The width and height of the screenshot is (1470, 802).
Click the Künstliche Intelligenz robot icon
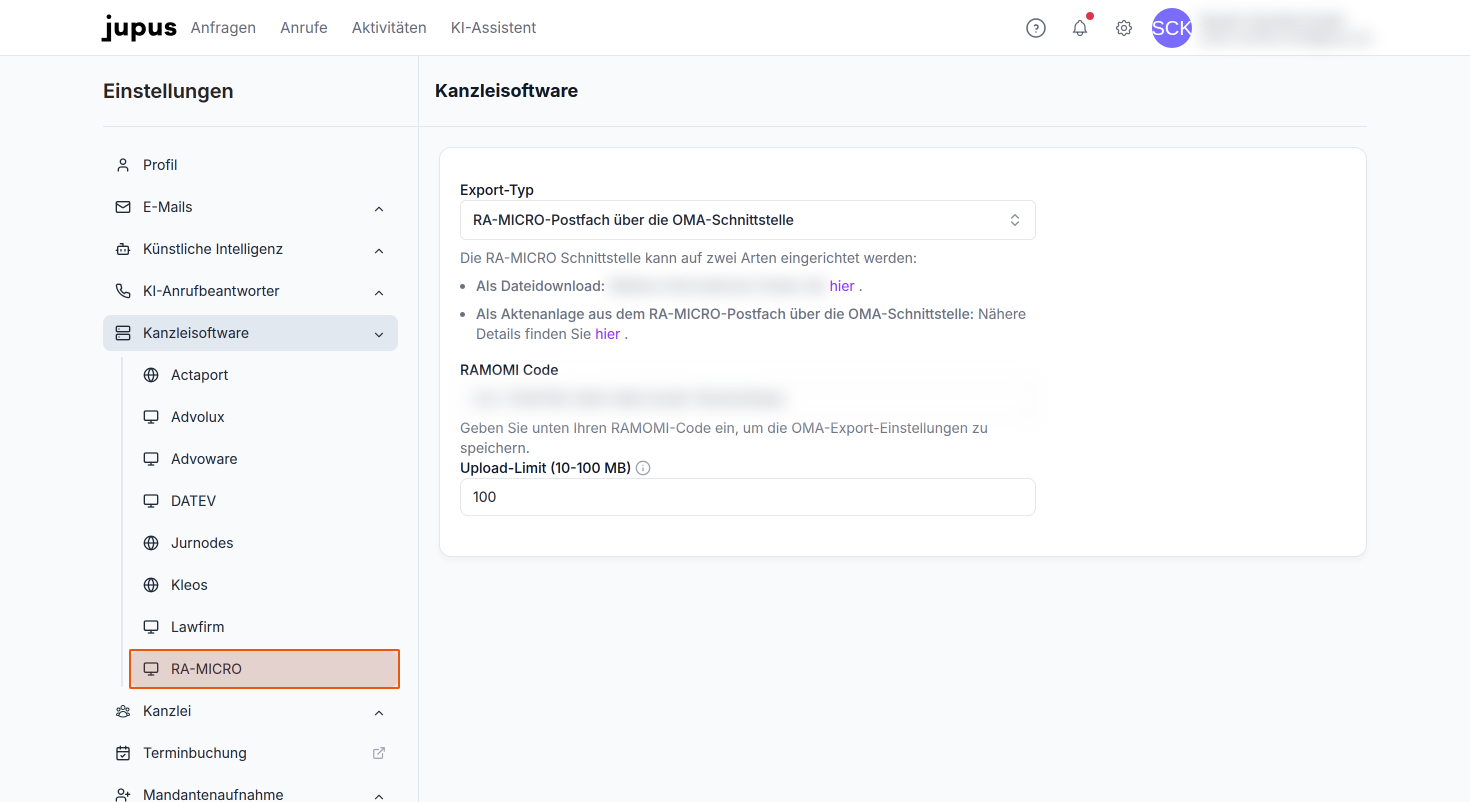pos(123,249)
